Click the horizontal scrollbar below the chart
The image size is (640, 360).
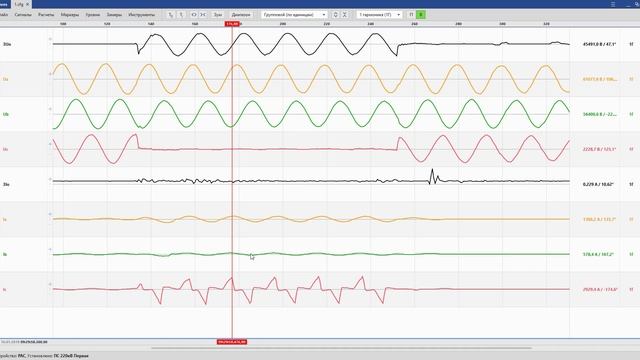[341, 348]
